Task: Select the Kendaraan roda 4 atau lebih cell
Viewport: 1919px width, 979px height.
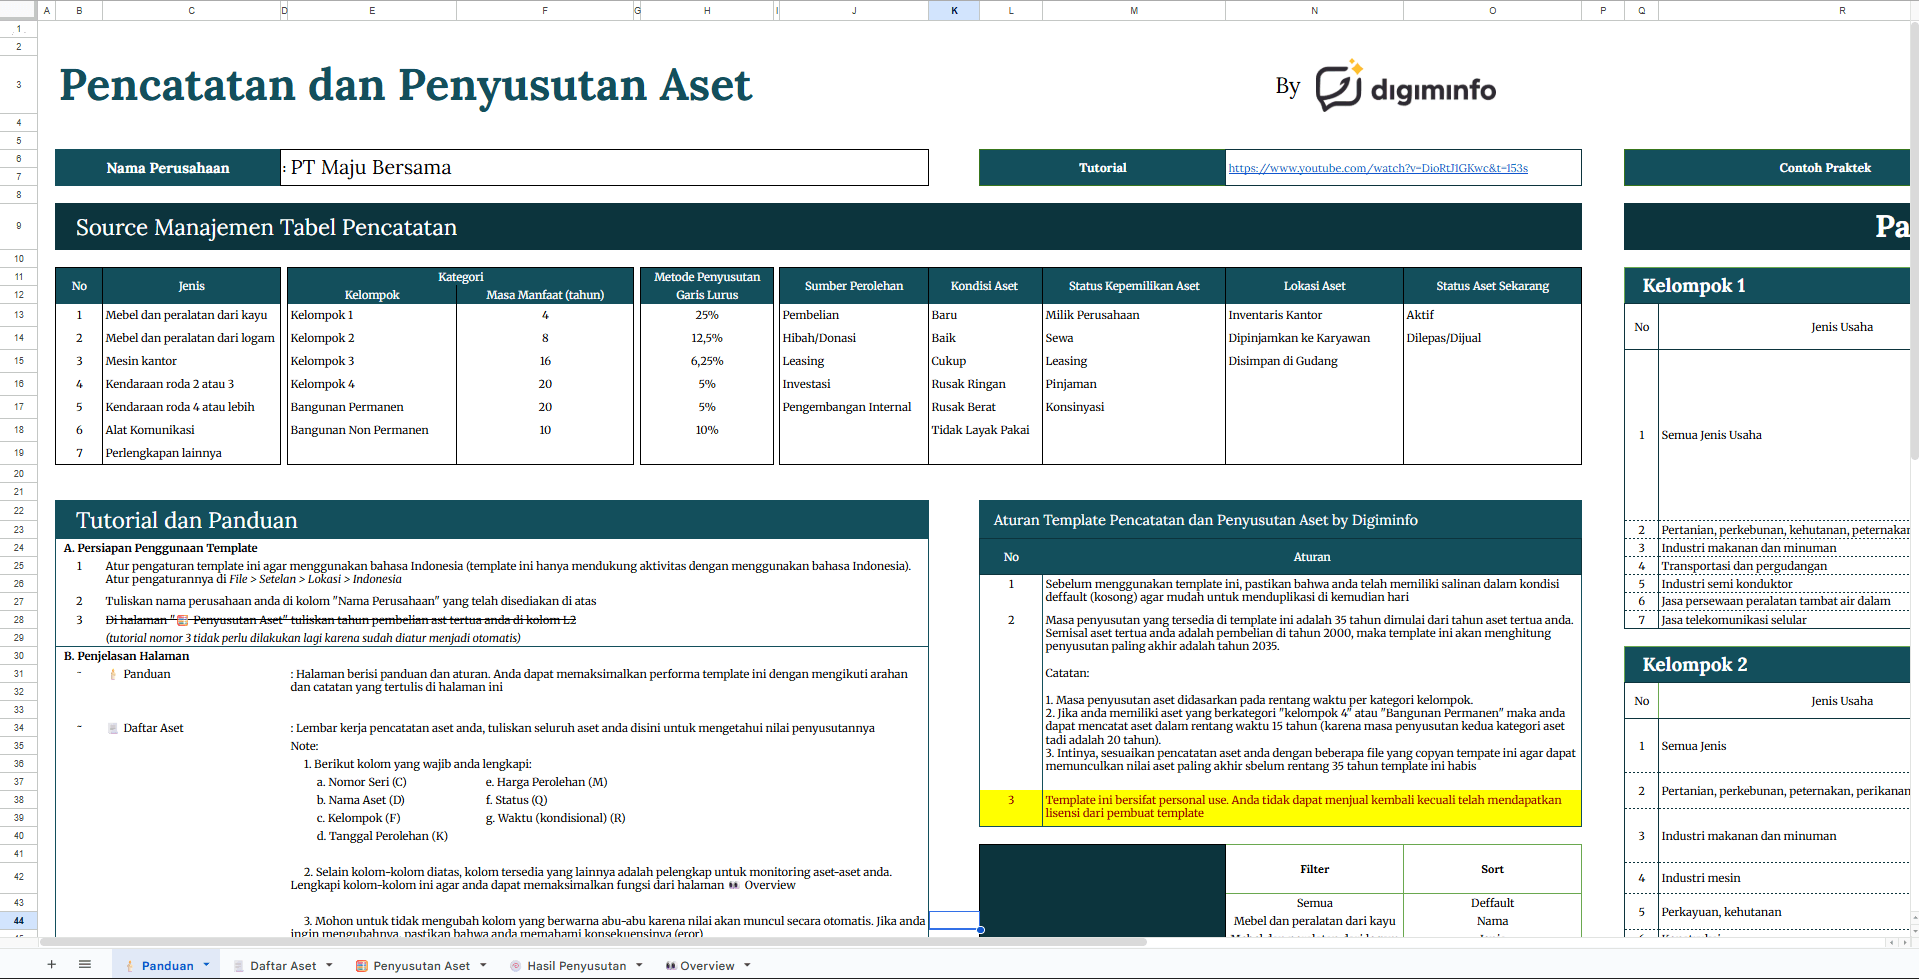Action: (x=191, y=407)
